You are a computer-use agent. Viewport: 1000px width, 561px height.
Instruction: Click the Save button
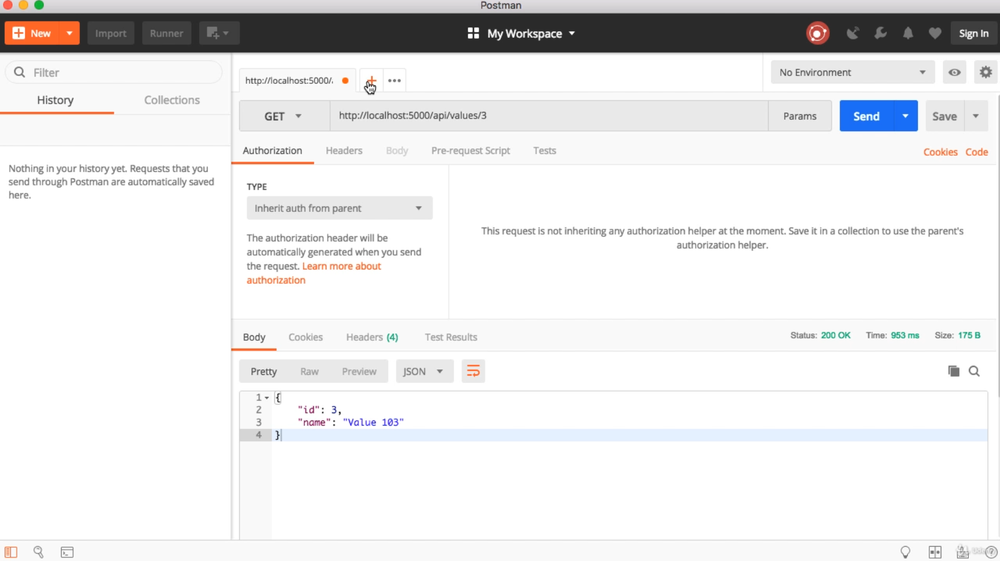(x=945, y=116)
